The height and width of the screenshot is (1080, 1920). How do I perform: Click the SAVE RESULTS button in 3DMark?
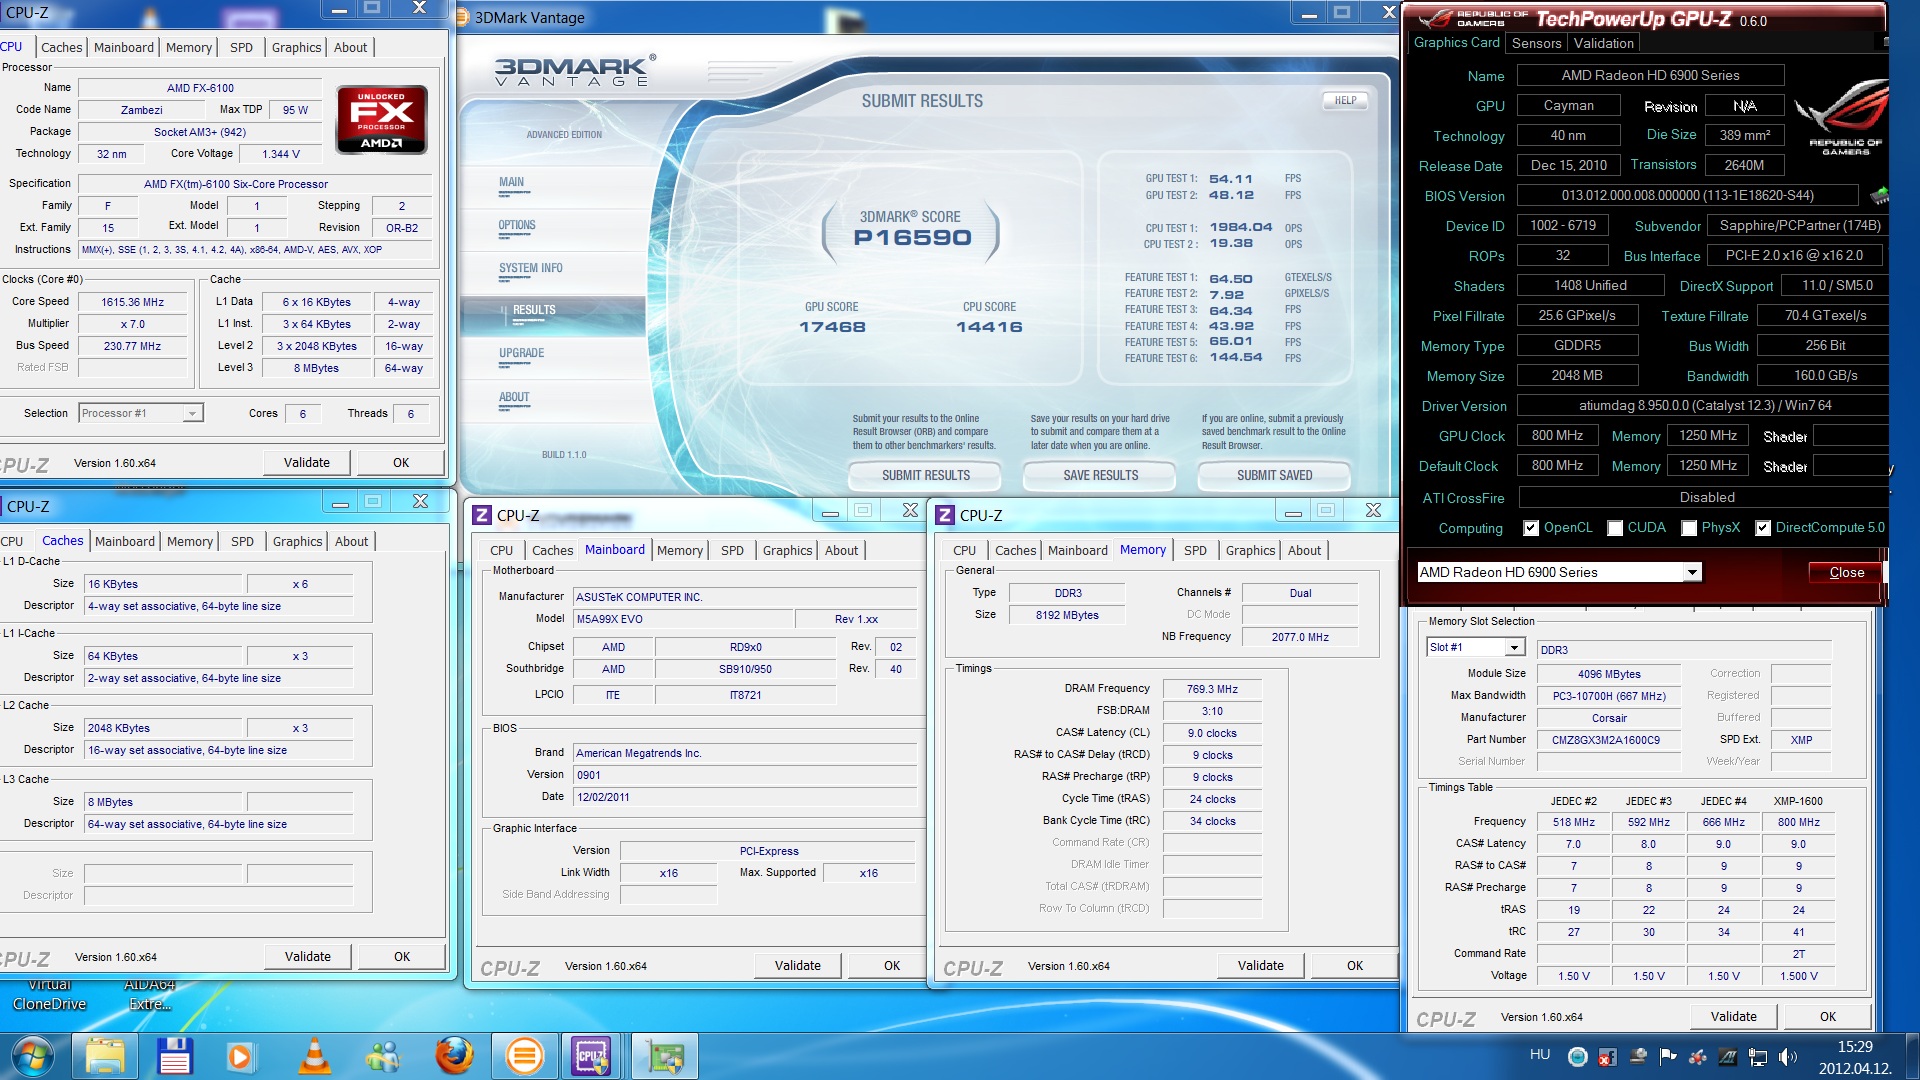coord(1100,475)
